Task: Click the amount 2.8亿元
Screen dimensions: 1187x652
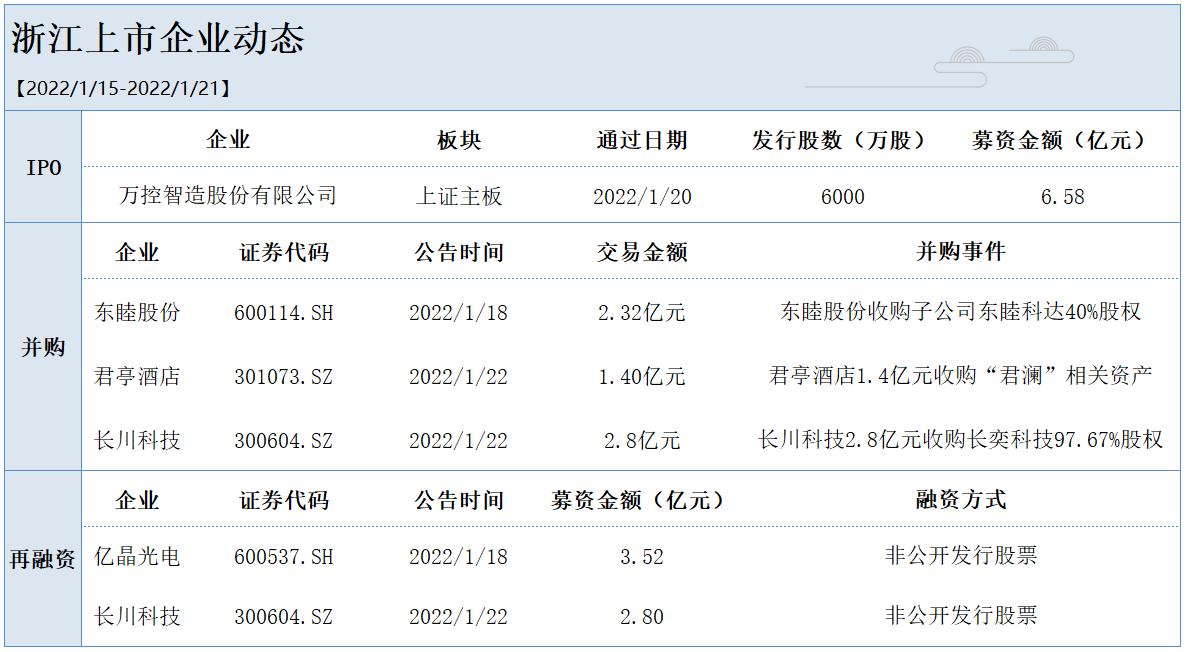Action: click(642, 440)
